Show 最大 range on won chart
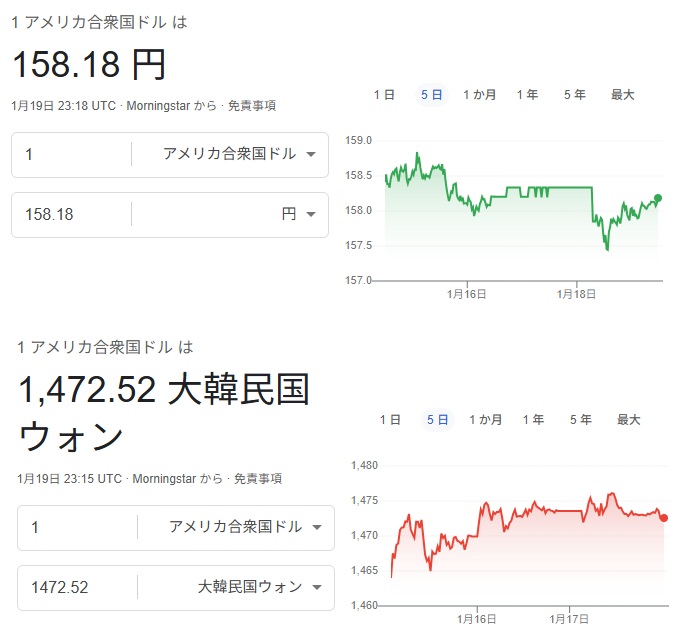 [628, 419]
